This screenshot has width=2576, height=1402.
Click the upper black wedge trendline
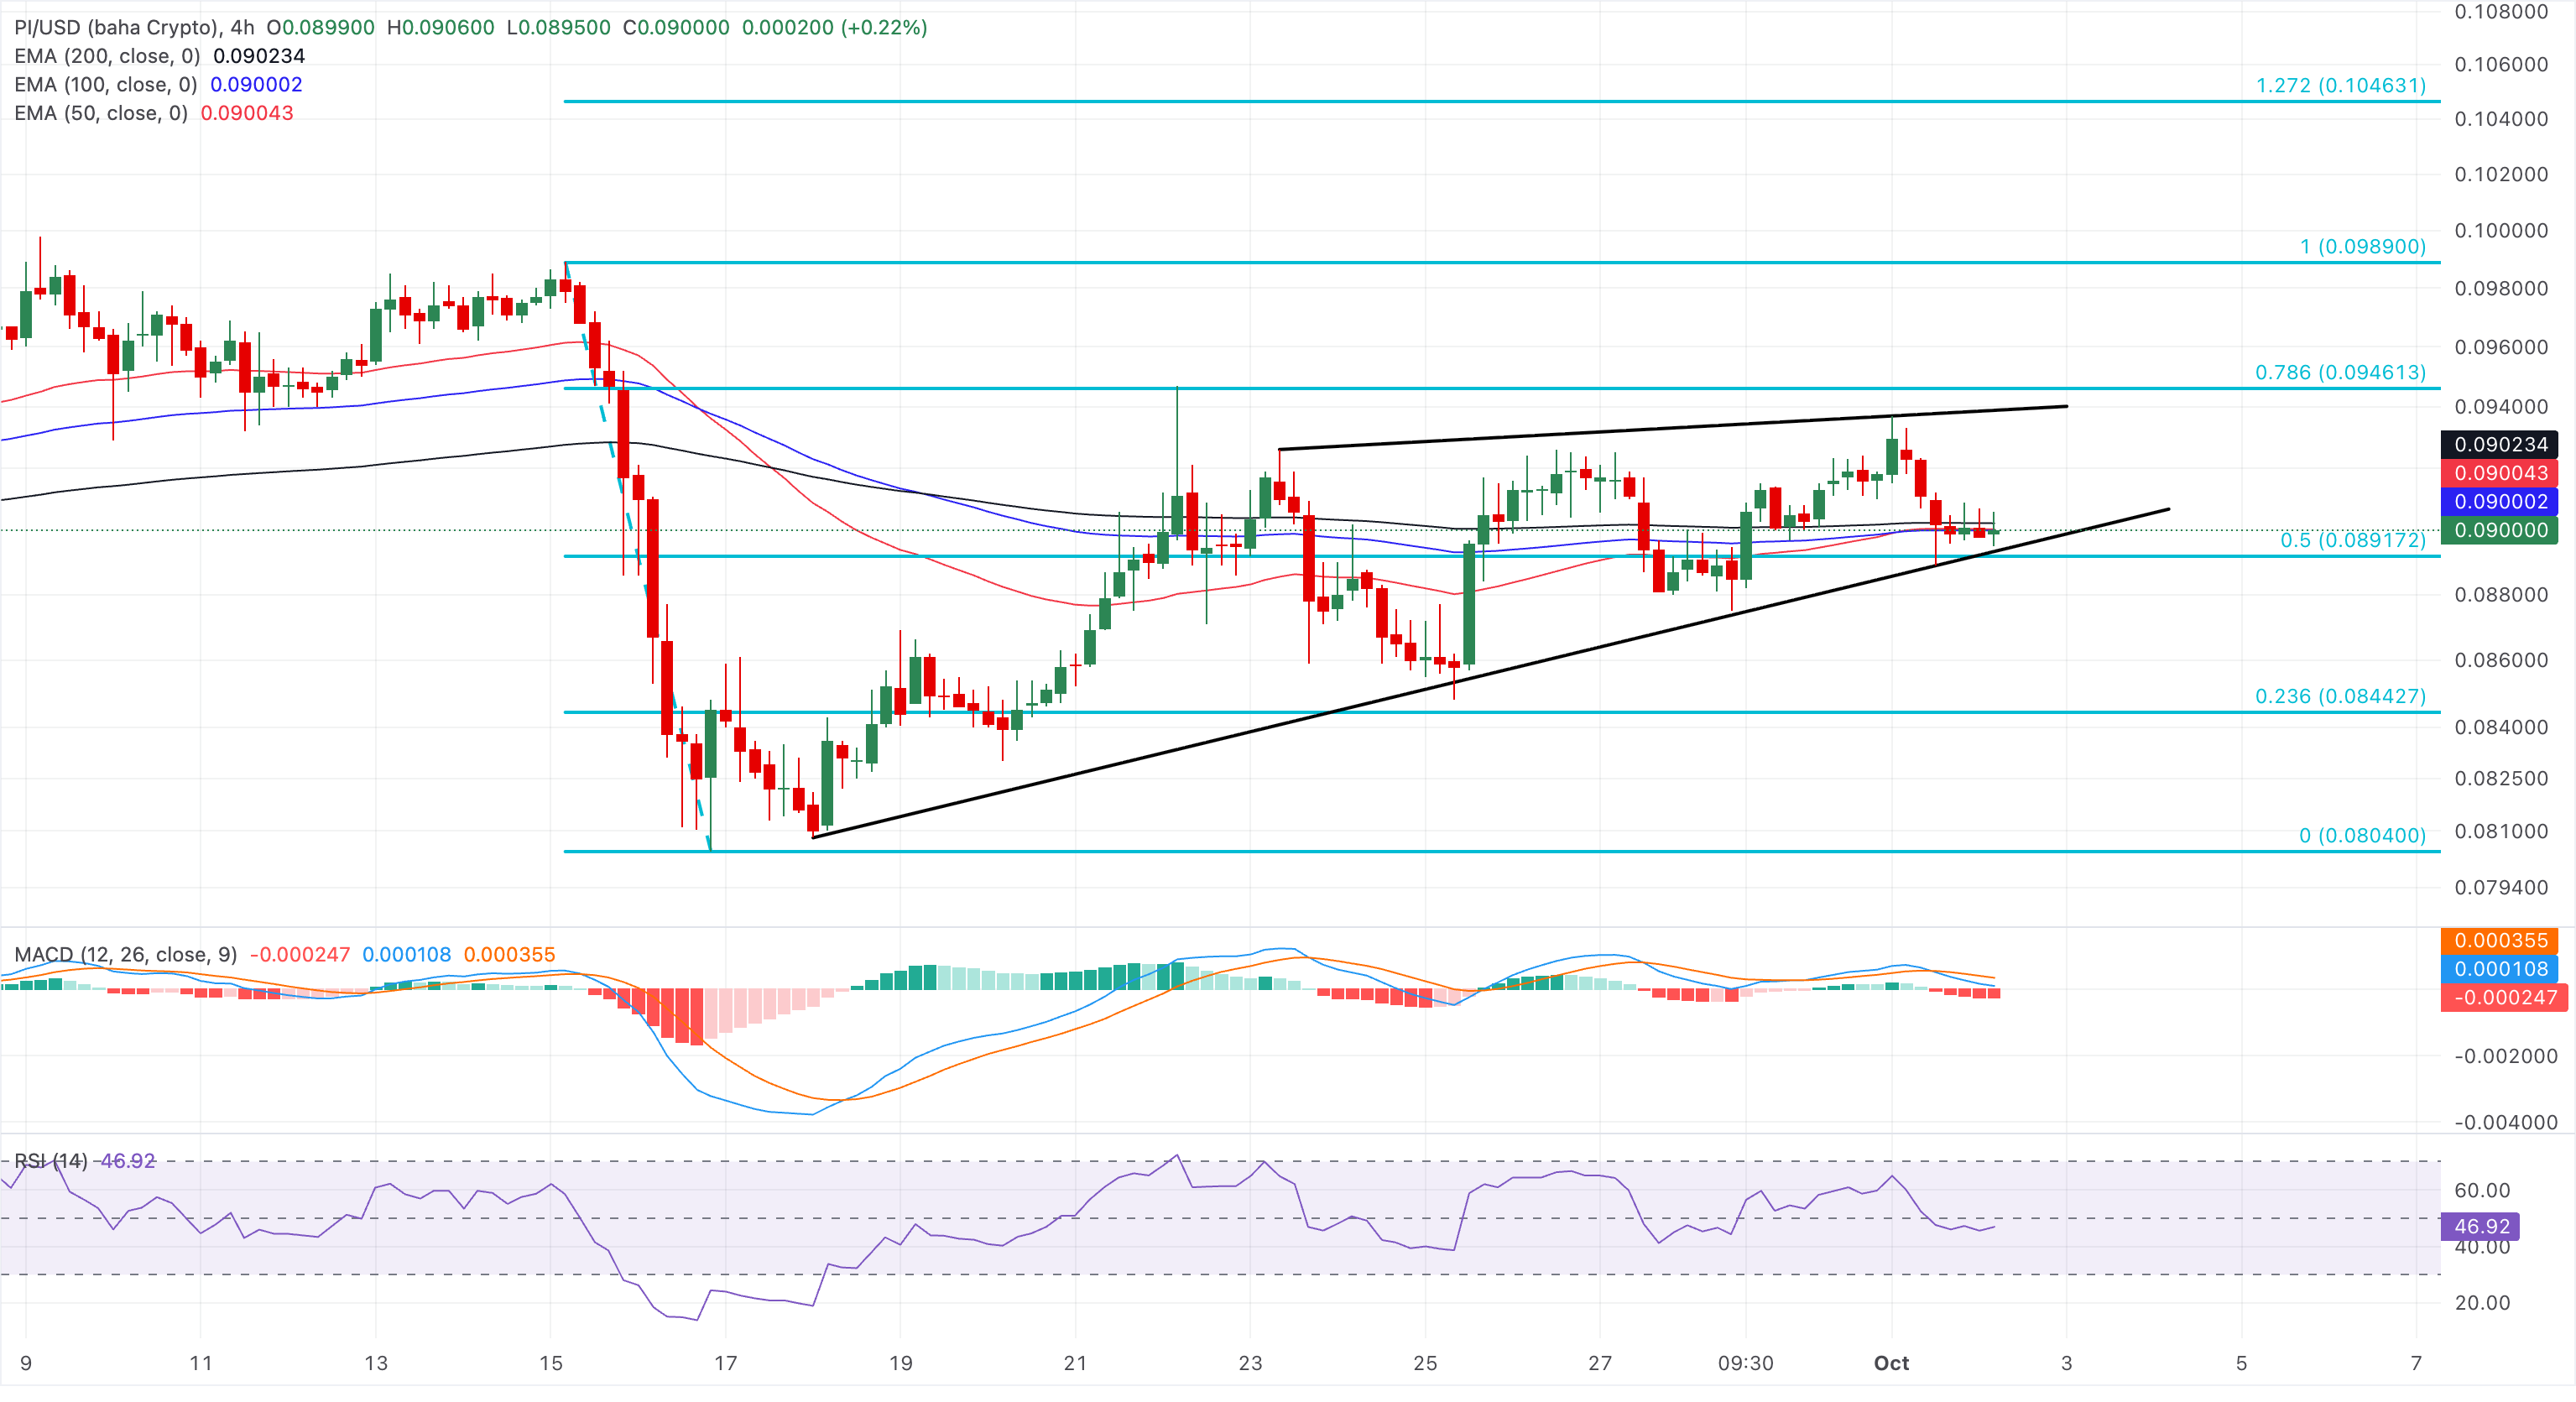click(x=1672, y=428)
